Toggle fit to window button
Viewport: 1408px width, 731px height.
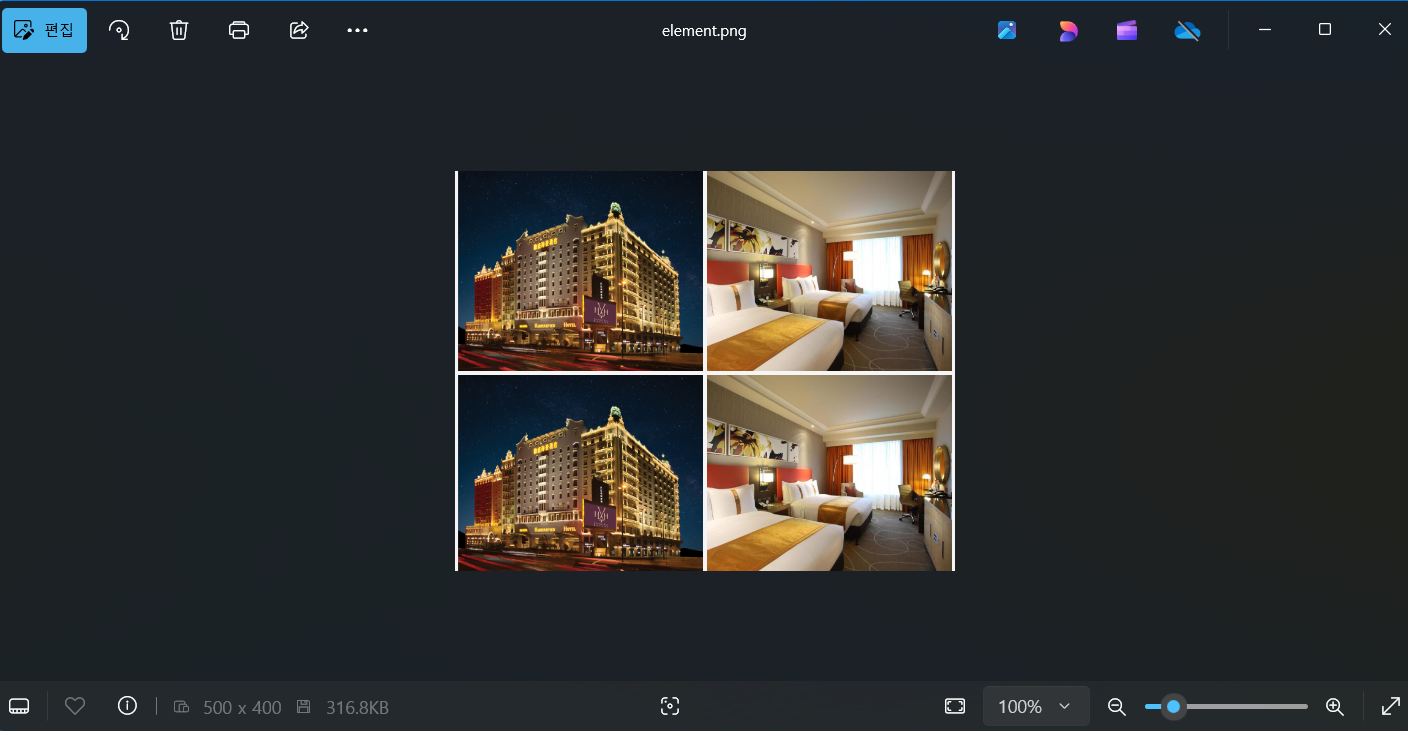pyautogui.click(x=955, y=707)
